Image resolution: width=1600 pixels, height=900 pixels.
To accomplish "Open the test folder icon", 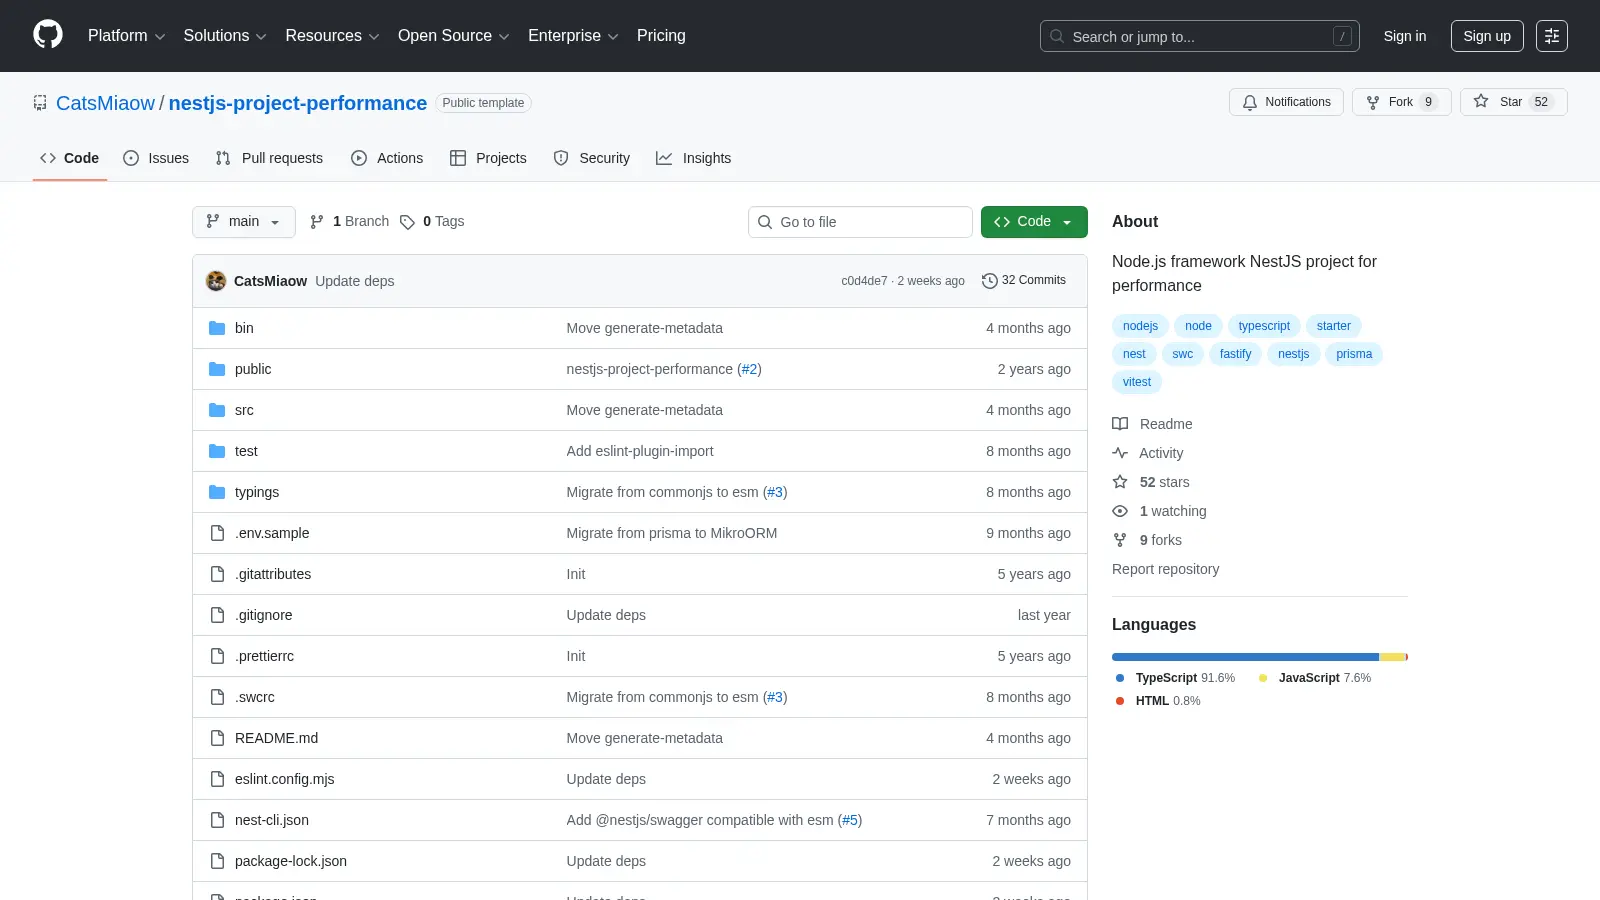I will point(217,451).
